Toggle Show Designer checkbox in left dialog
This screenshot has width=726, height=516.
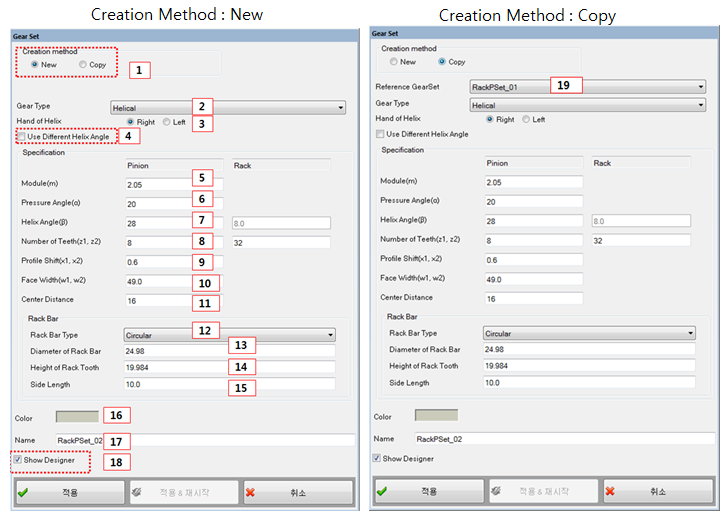coord(18,460)
